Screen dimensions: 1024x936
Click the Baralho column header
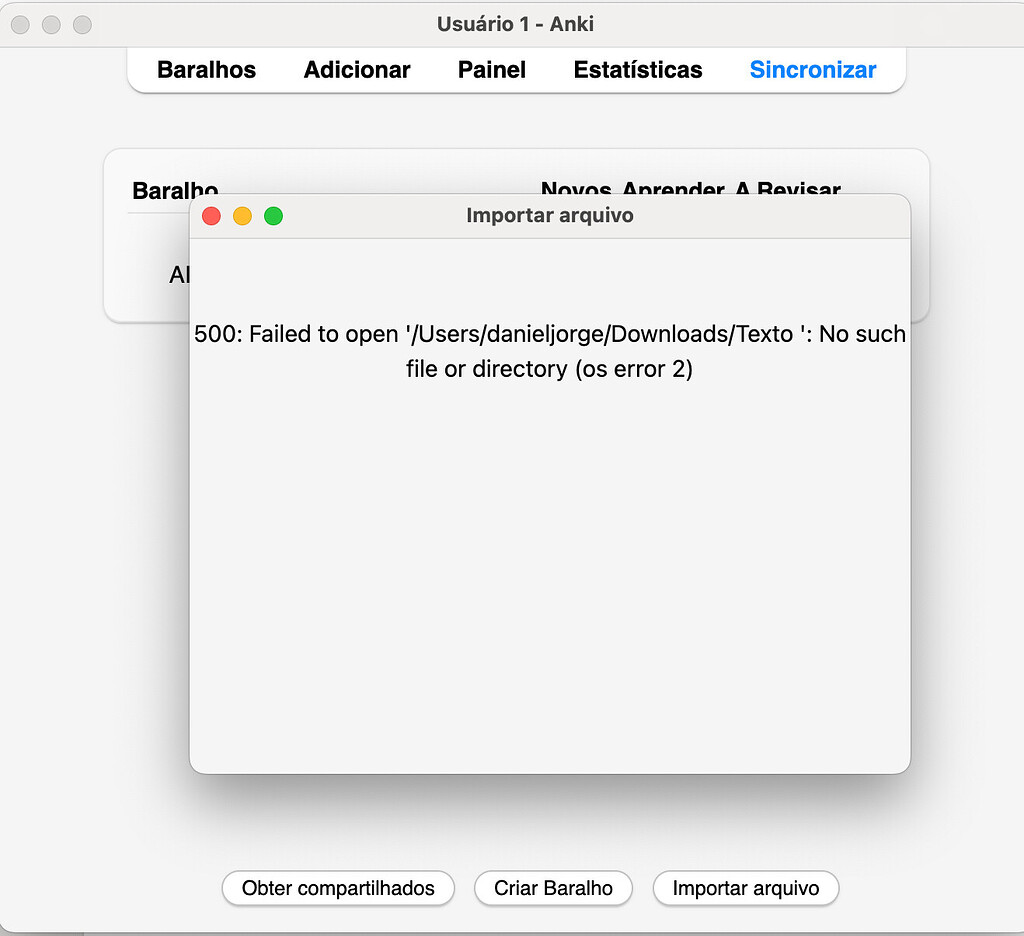(x=173, y=191)
